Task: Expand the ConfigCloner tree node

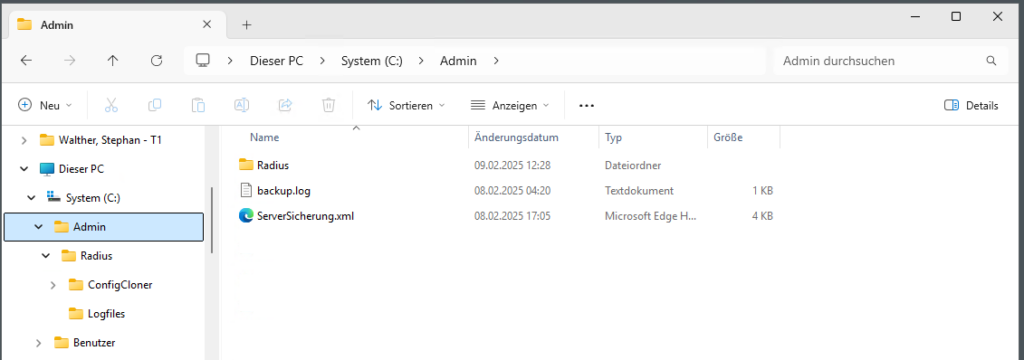Action: [53, 285]
